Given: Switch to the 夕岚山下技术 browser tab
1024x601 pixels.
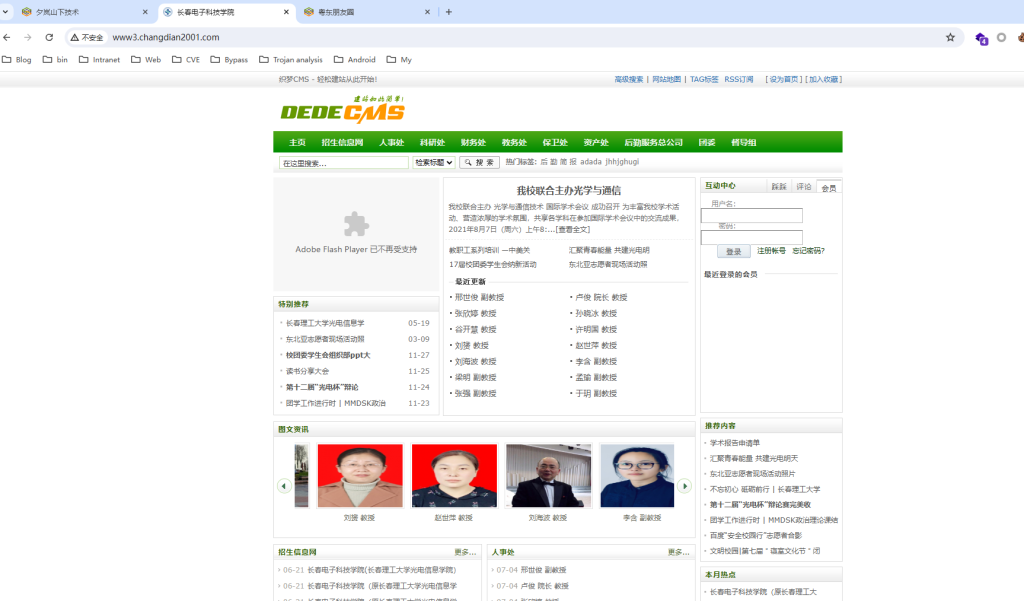Looking at the screenshot, I should point(75,12).
